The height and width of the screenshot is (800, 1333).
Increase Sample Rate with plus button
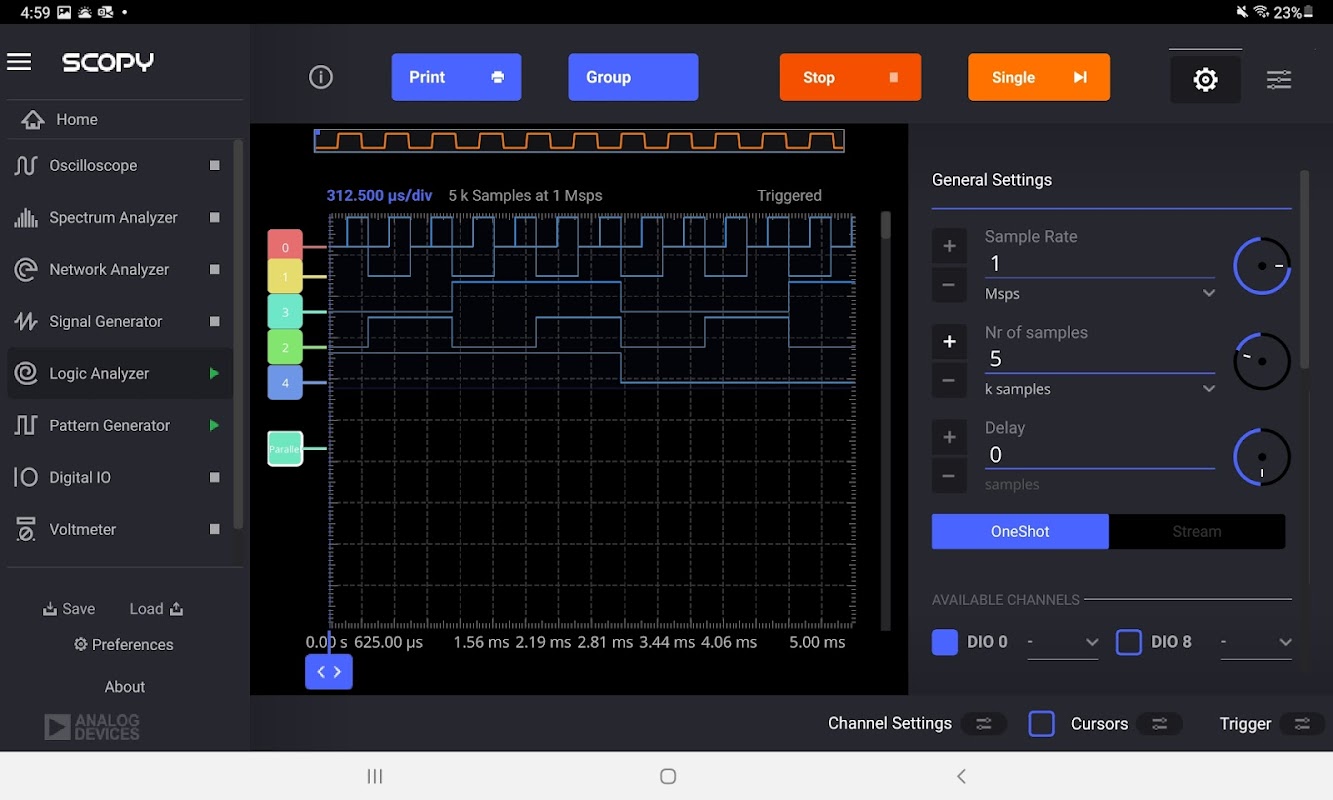tap(949, 246)
